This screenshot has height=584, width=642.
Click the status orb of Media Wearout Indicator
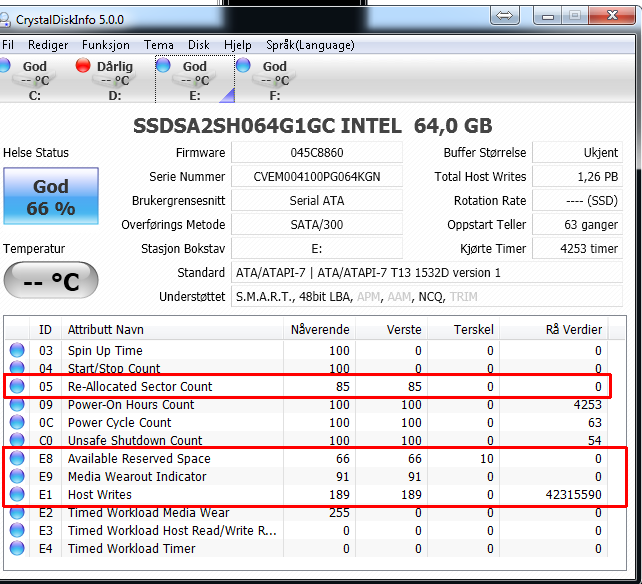point(17,476)
